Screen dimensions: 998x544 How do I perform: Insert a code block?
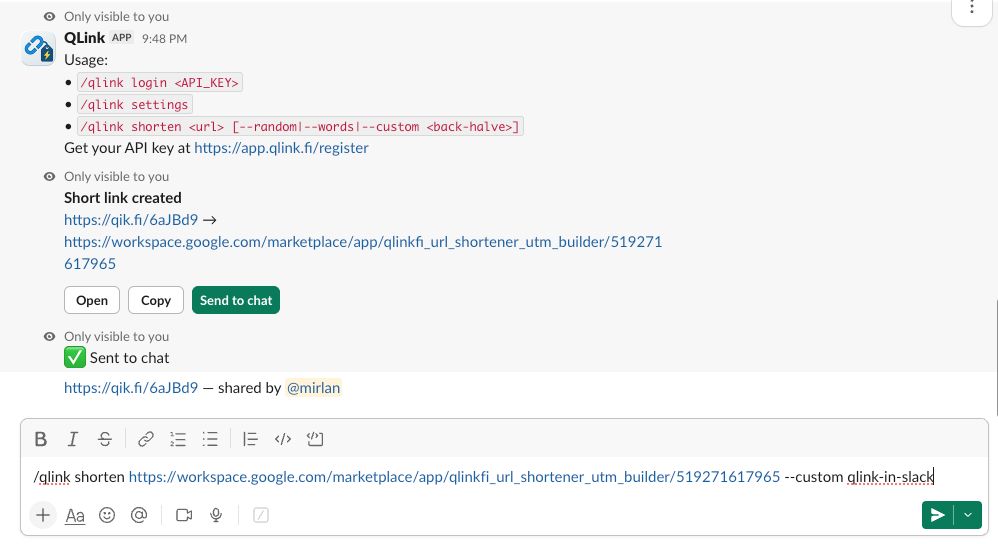pos(315,439)
